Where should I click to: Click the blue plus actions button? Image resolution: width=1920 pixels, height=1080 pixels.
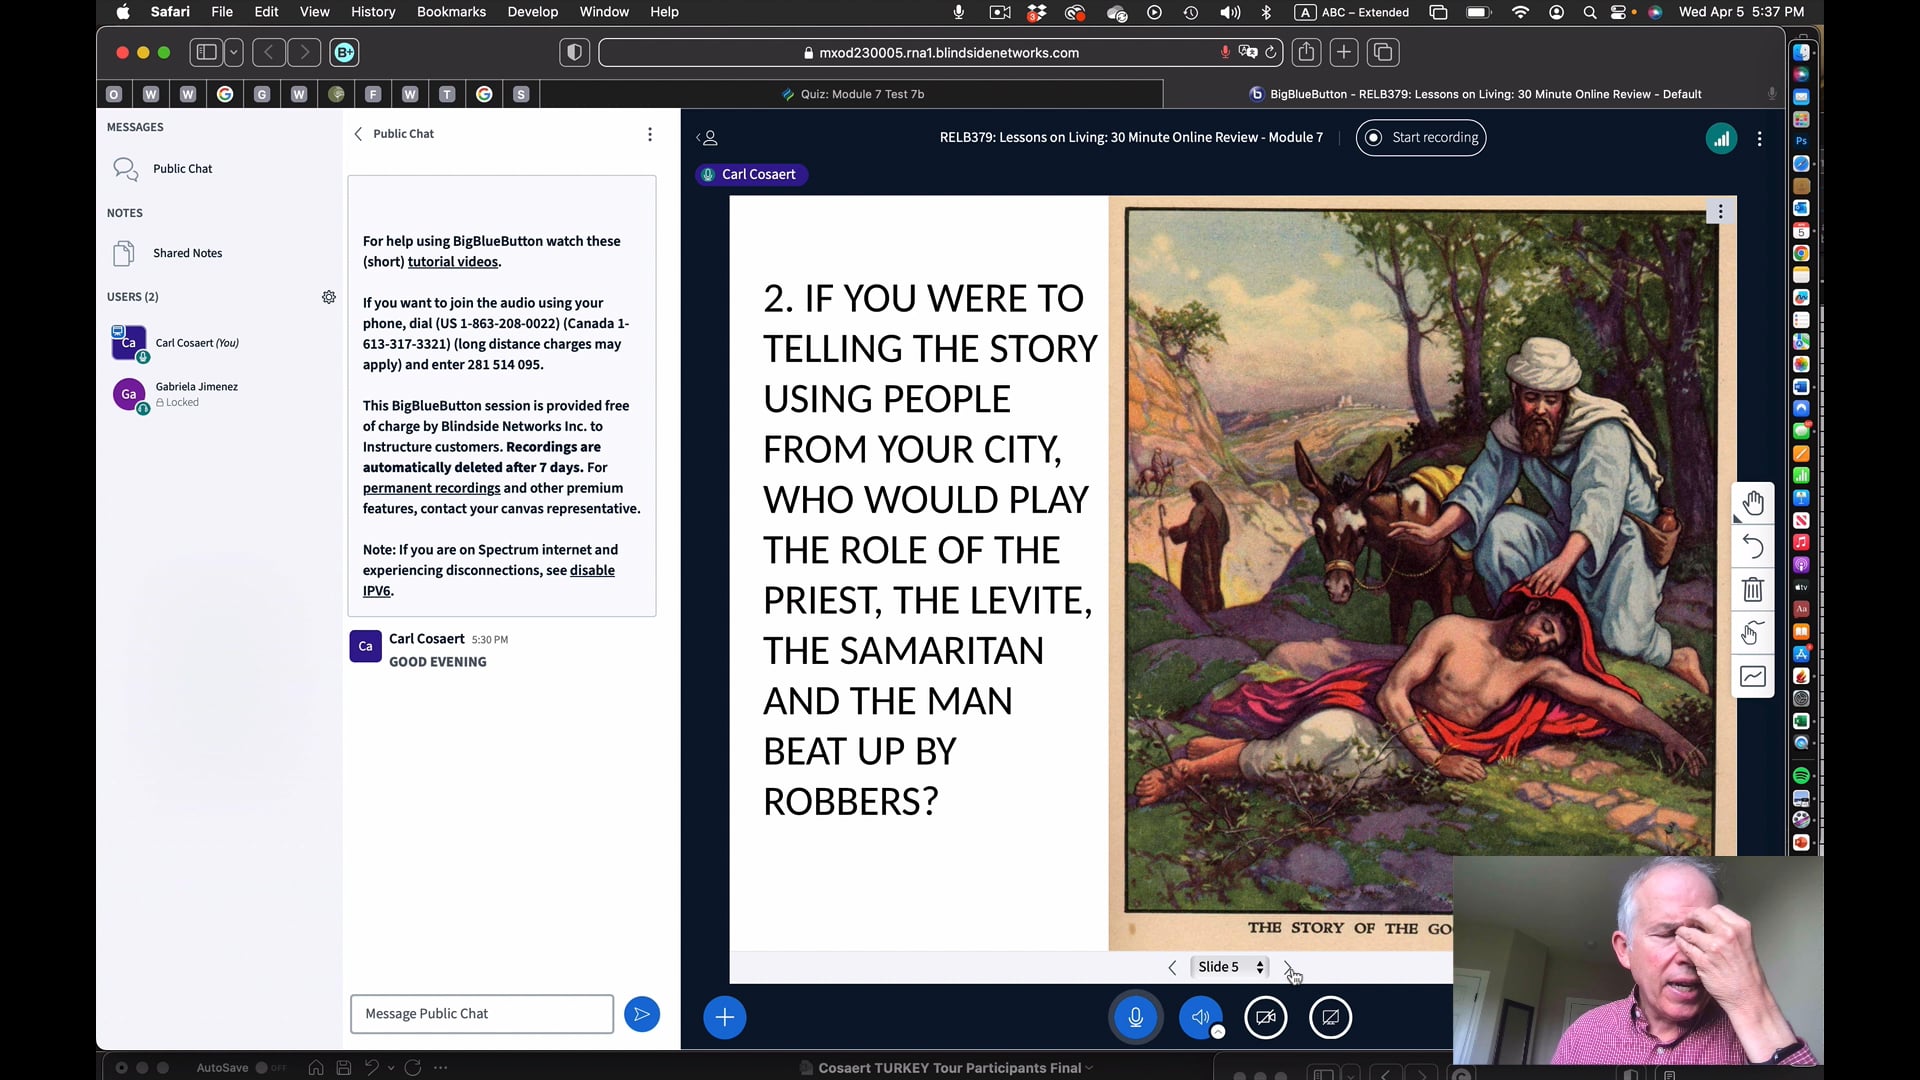pos(724,1018)
